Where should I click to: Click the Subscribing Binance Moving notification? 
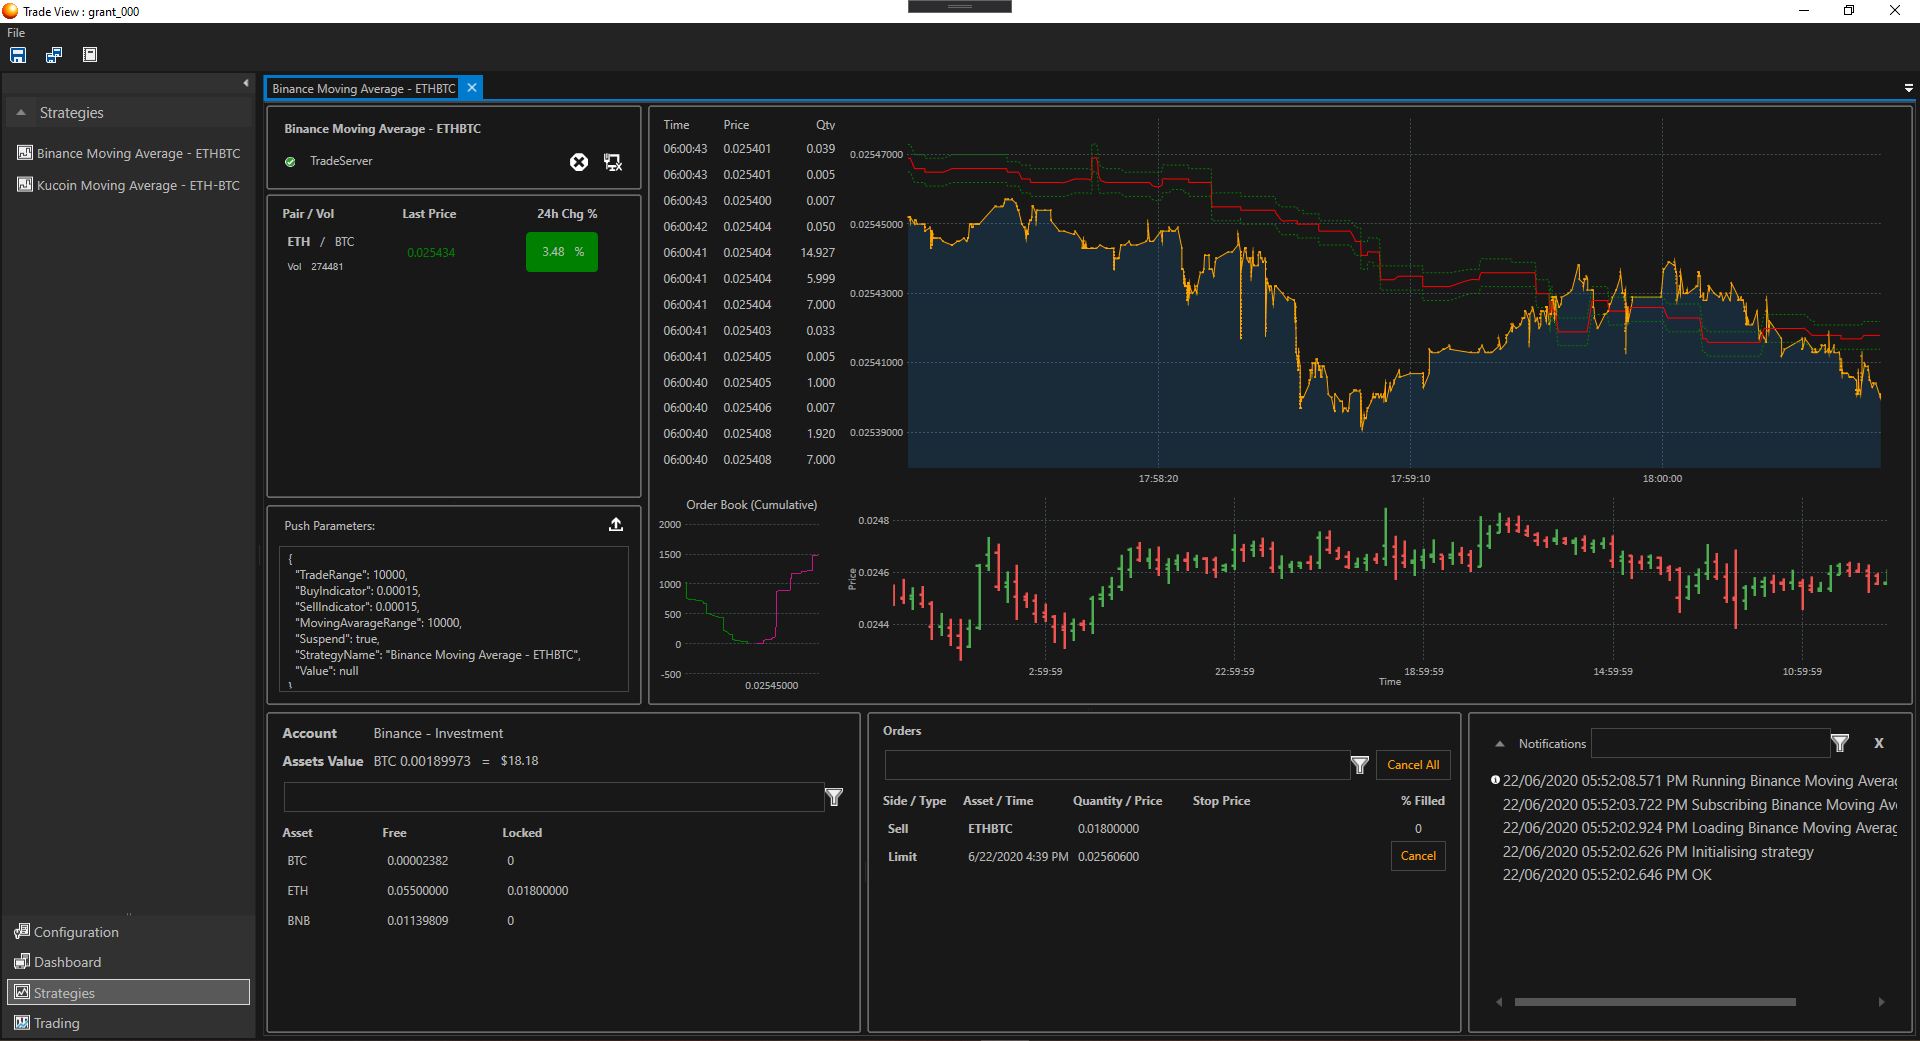[x=1699, y=805]
